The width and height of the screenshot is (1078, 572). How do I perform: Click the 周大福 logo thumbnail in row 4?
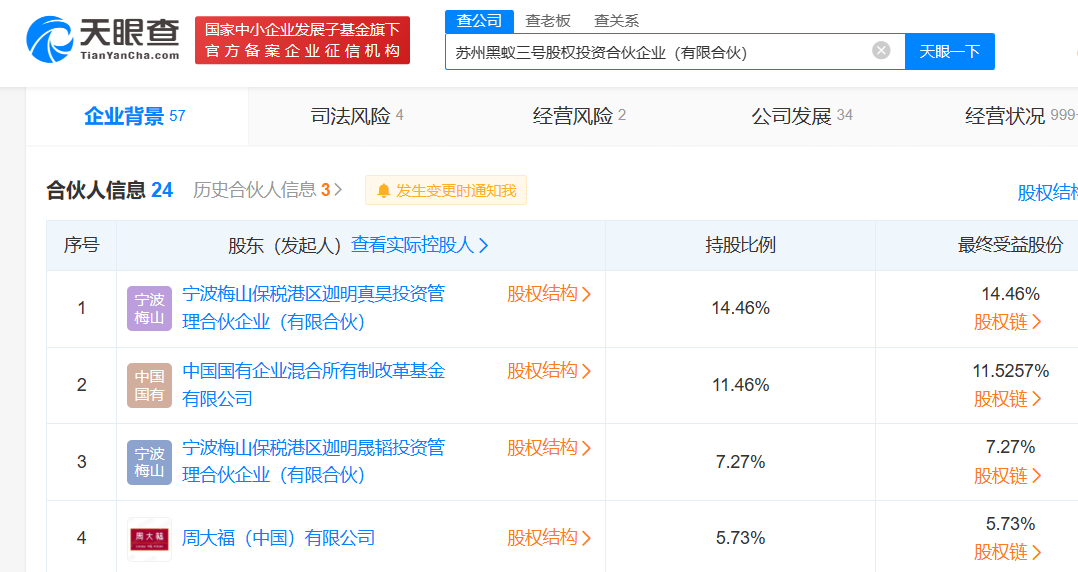point(149,539)
